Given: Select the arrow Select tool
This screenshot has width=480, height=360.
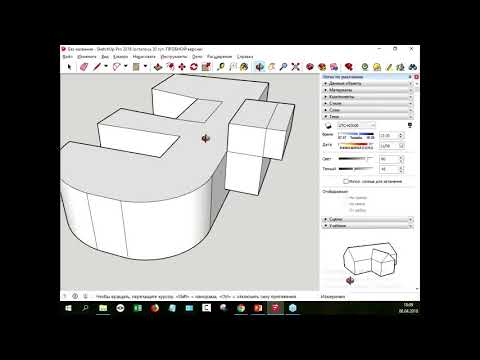Looking at the screenshot, I should point(69,67).
